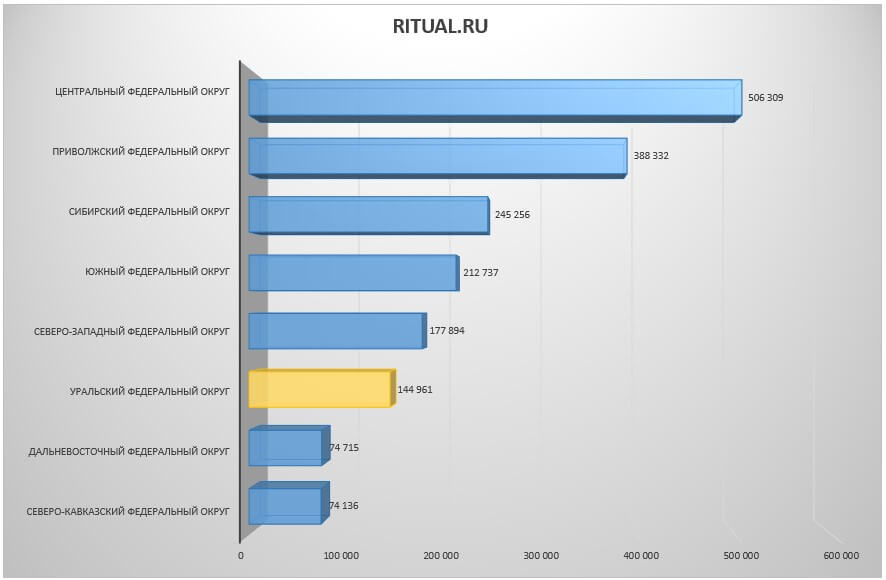Click the 0 axis tick value
Image resolution: width=886 pixels, height=580 pixels.
pyautogui.click(x=241, y=556)
